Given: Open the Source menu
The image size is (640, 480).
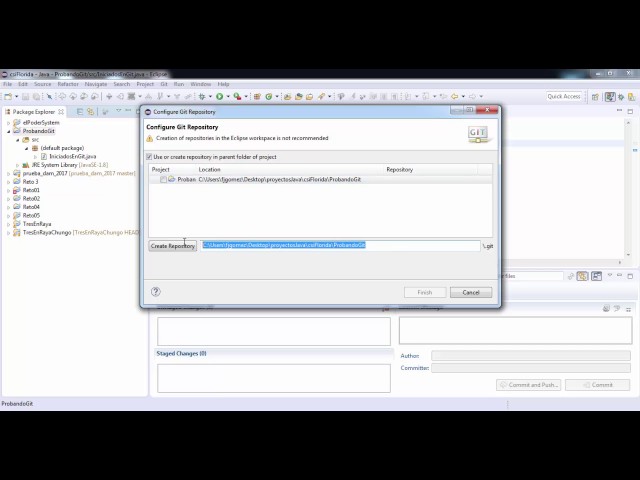Looking at the screenshot, I should click(42, 84).
